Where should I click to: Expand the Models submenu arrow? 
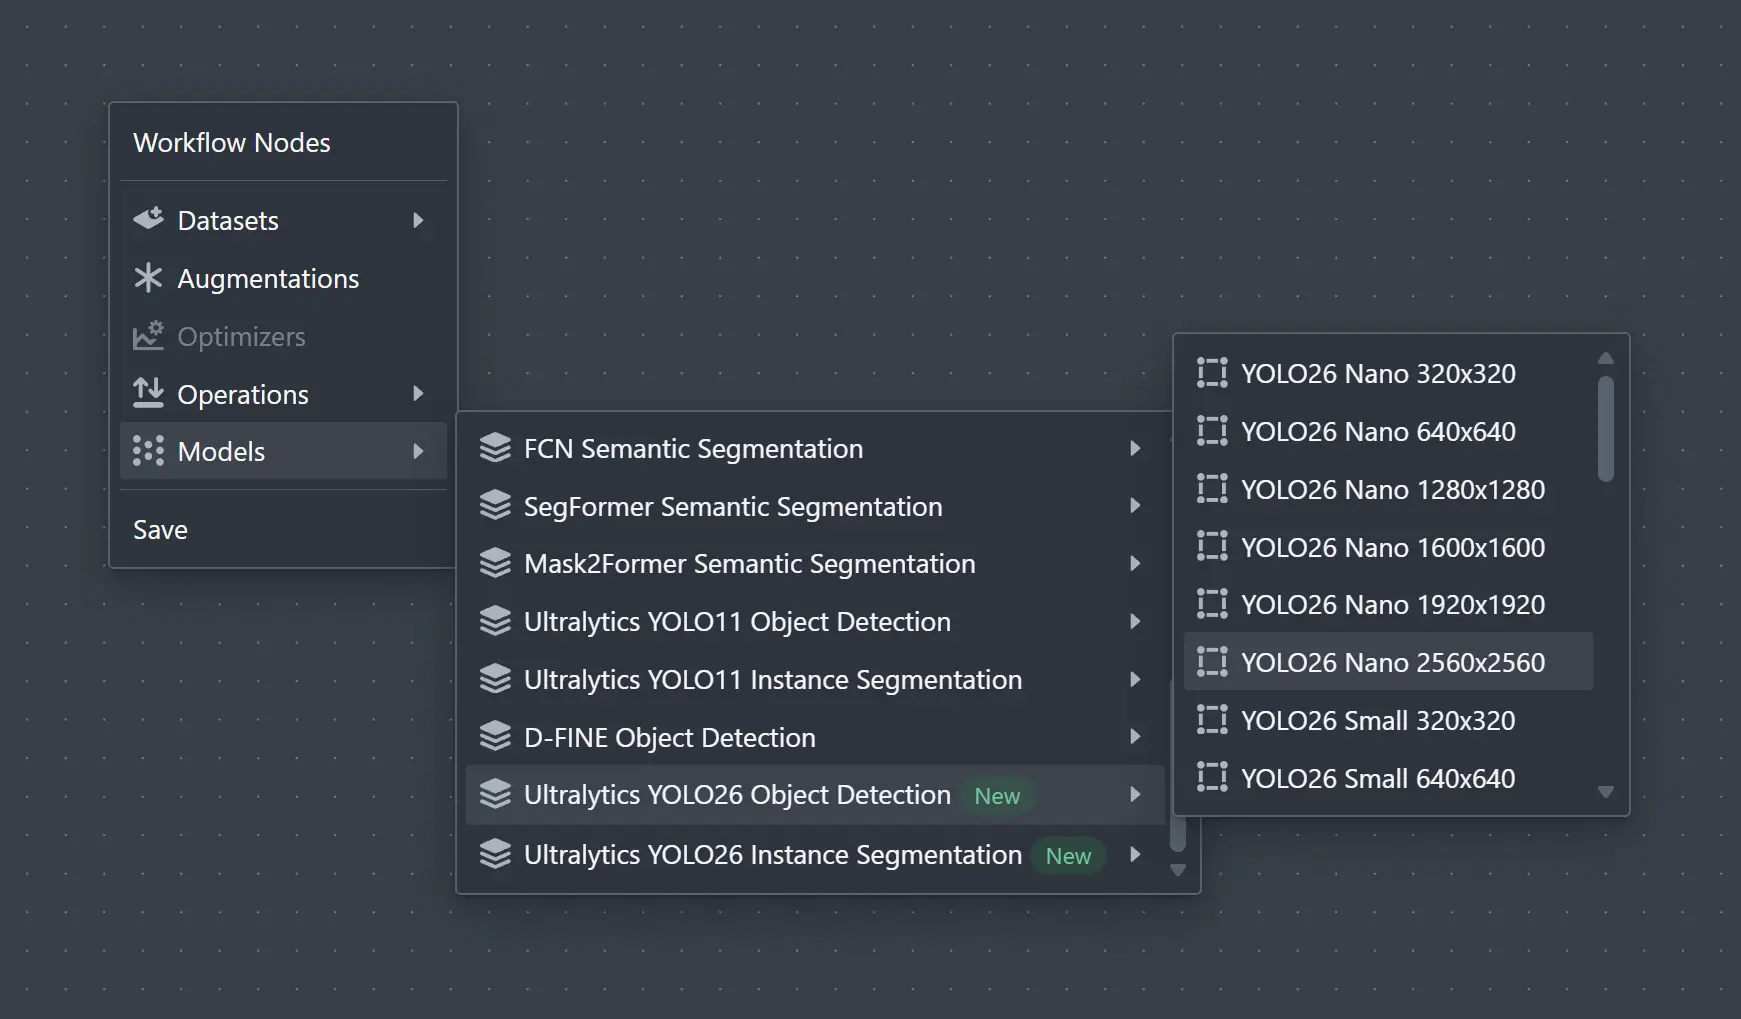tap(419, 452)
